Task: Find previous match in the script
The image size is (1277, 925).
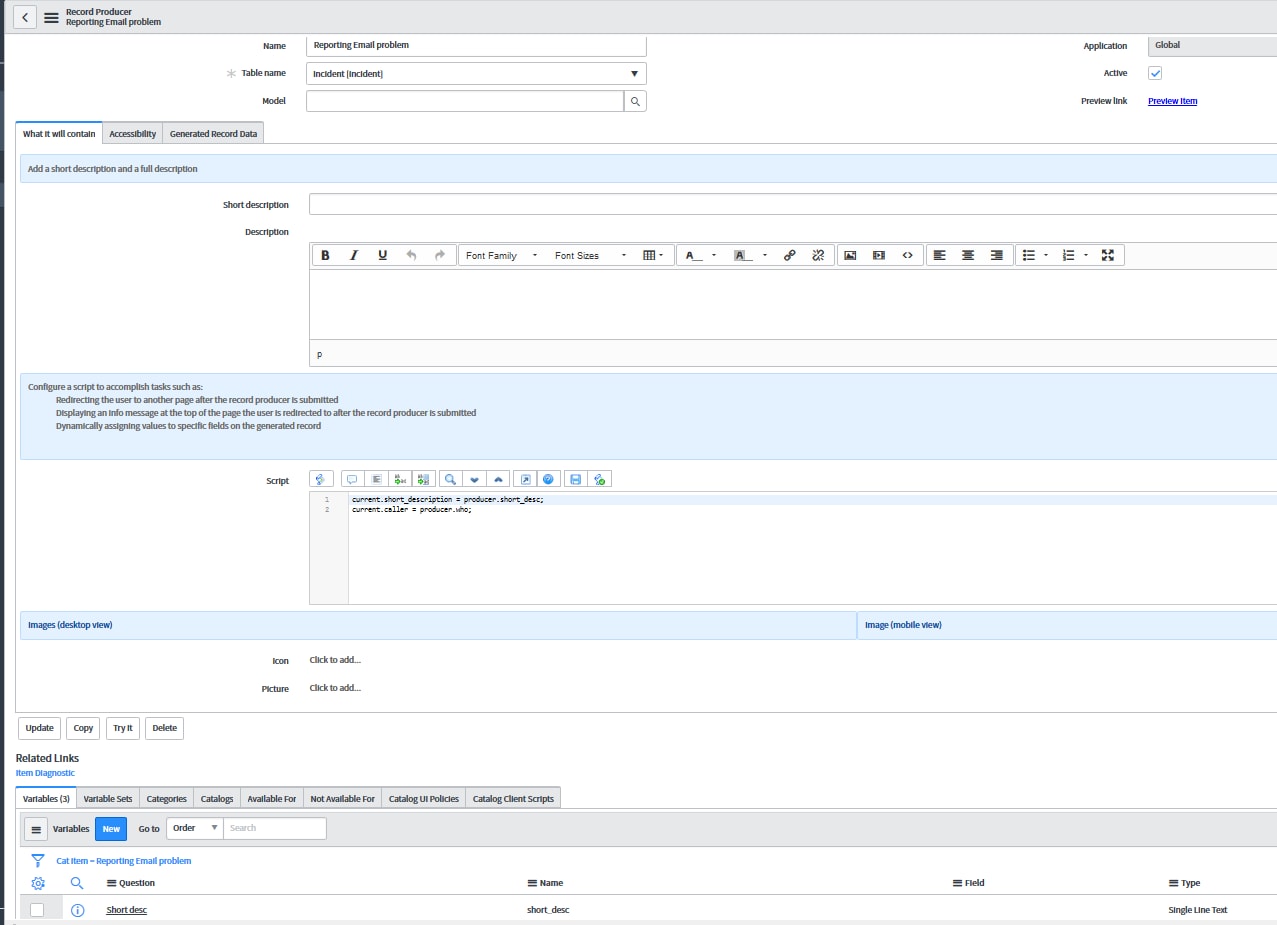Action: 498,479
